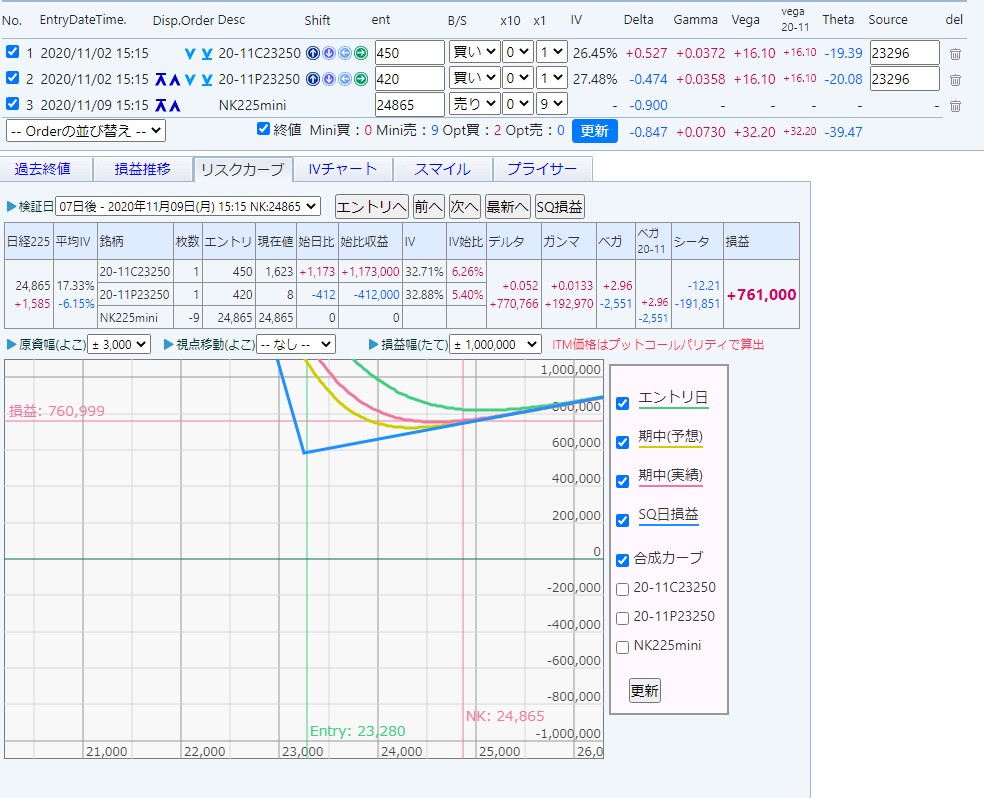Shift 20-11P23250 with green right-arrow icon
The width and height of the screenshot is (984, 798).
click(361, 79)
